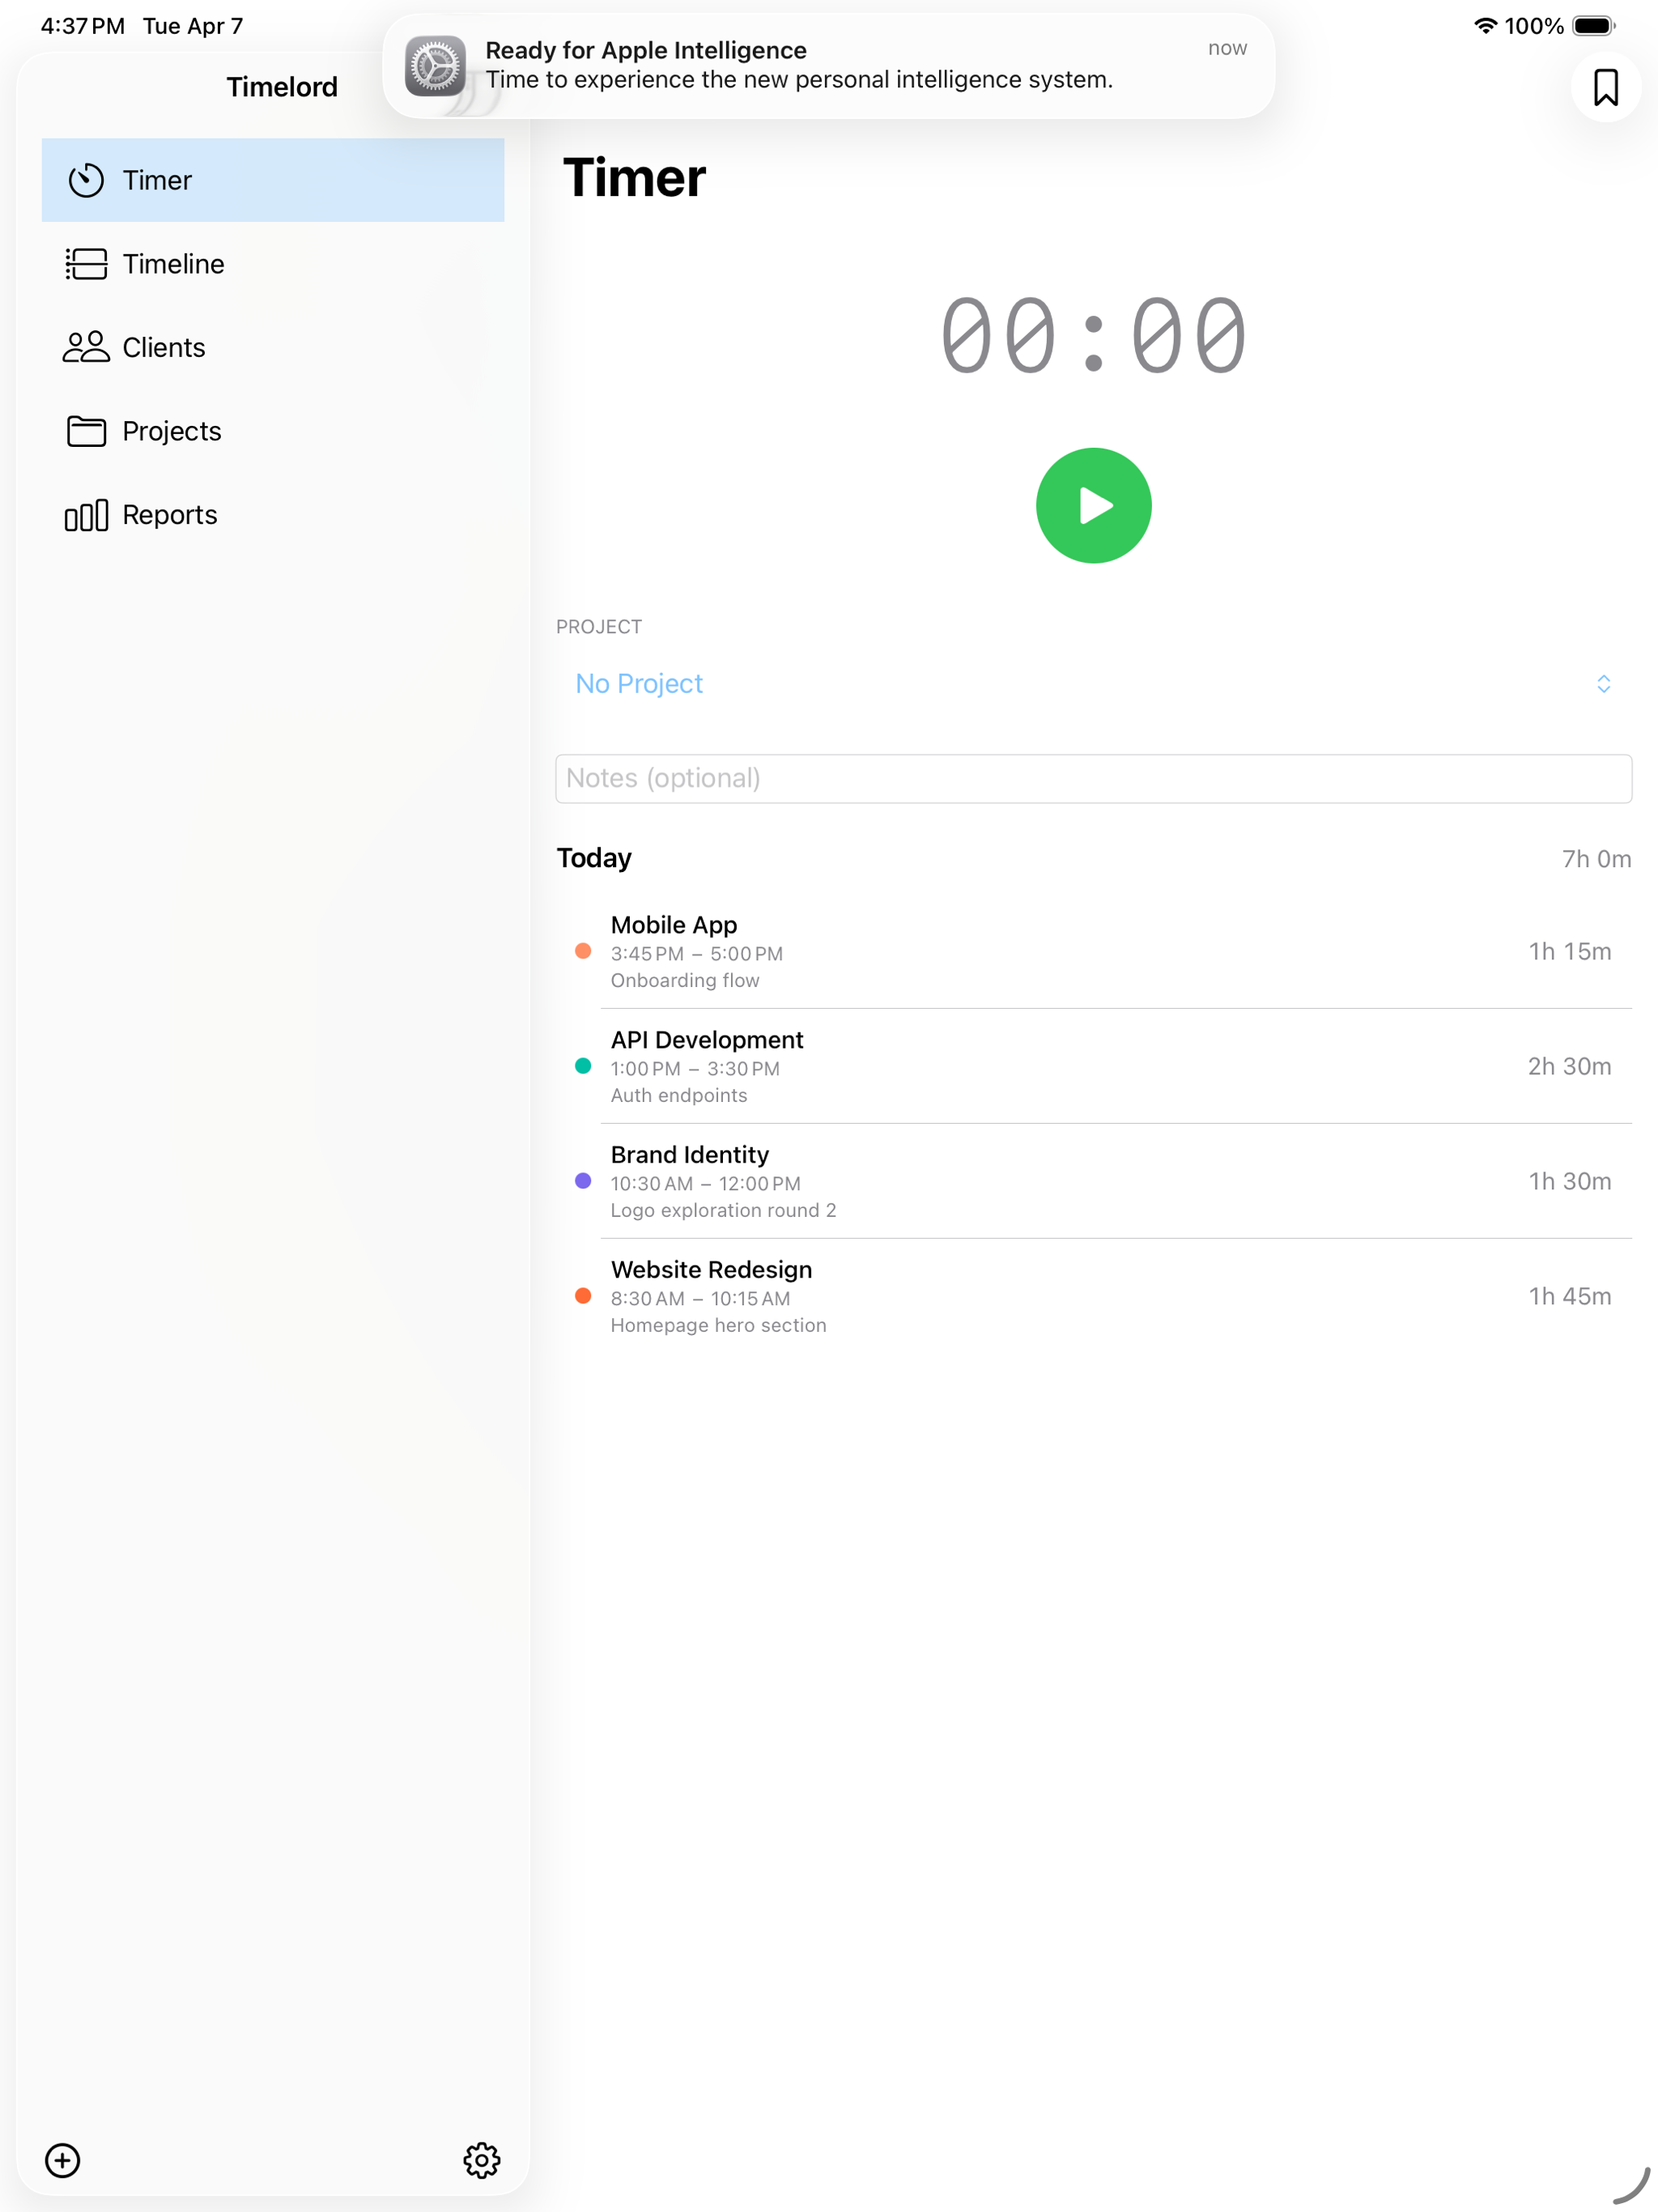
Task: Open the No Project dropdown
Action: (x=1093, y=684)
